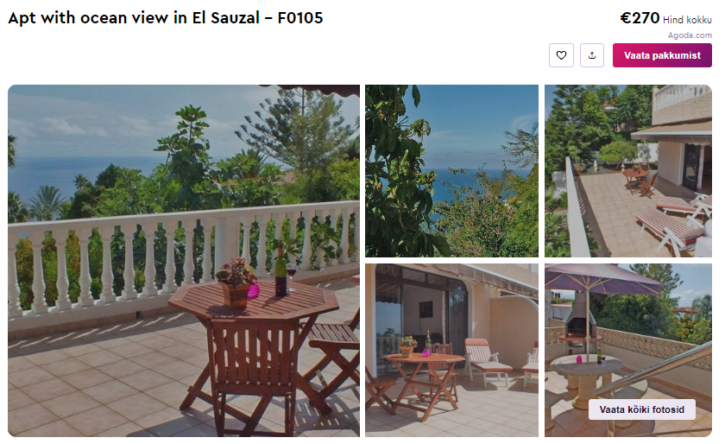Click the wine bottle in large photo
Screen dimensions: 725x444
click(x=280, y=272)
